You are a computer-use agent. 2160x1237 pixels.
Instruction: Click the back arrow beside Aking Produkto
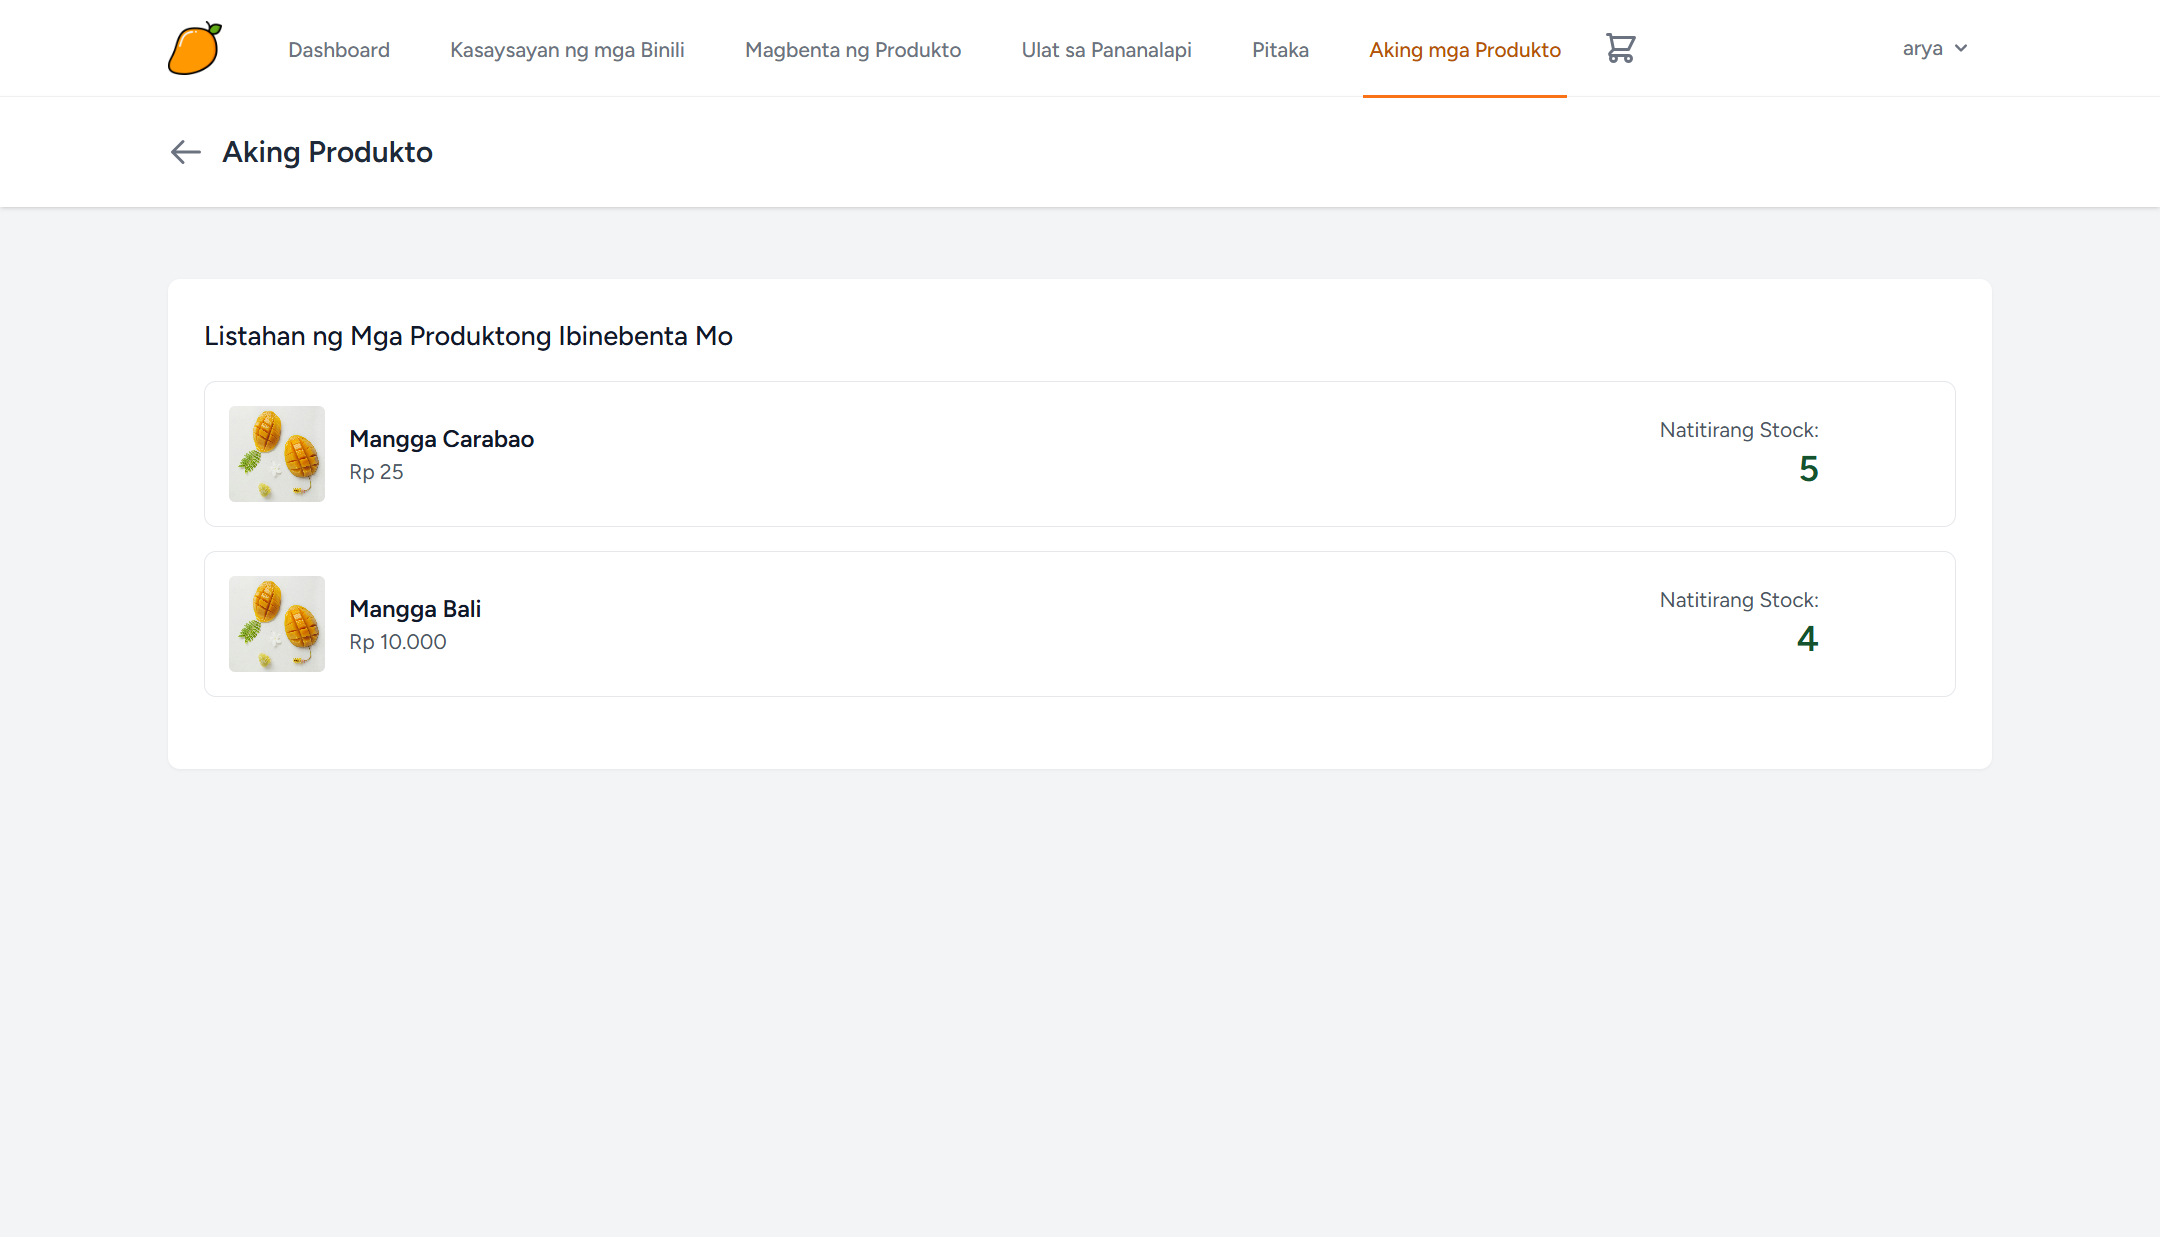pos(185,152)
